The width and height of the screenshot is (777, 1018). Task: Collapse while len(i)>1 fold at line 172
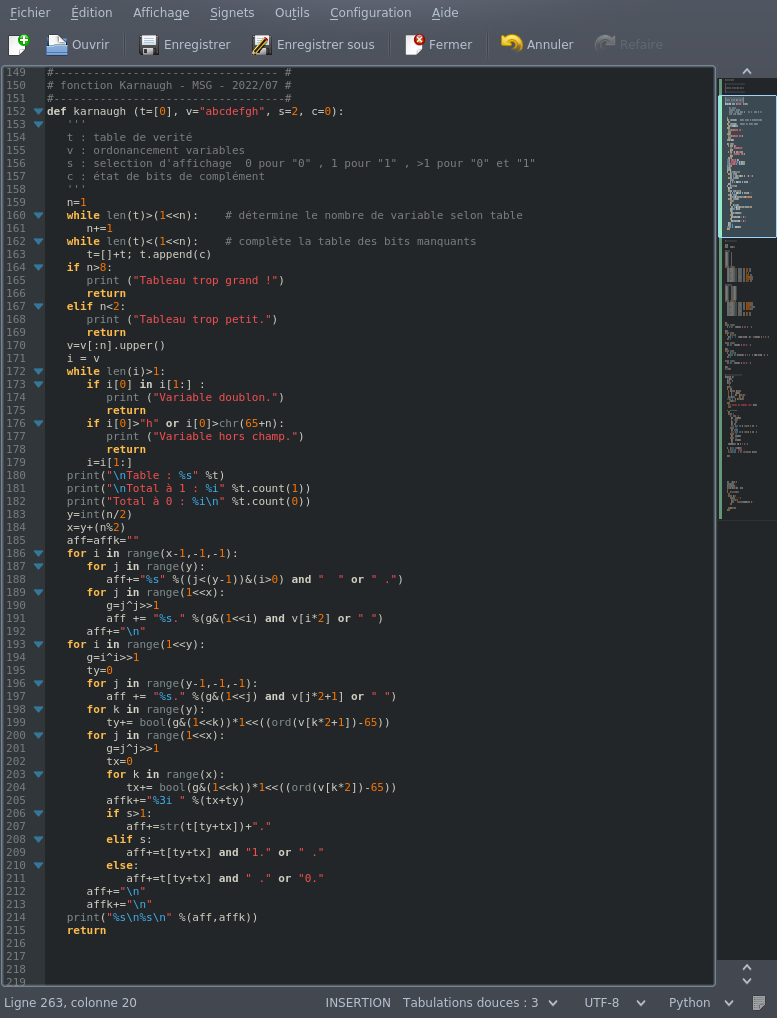(38, 371)
